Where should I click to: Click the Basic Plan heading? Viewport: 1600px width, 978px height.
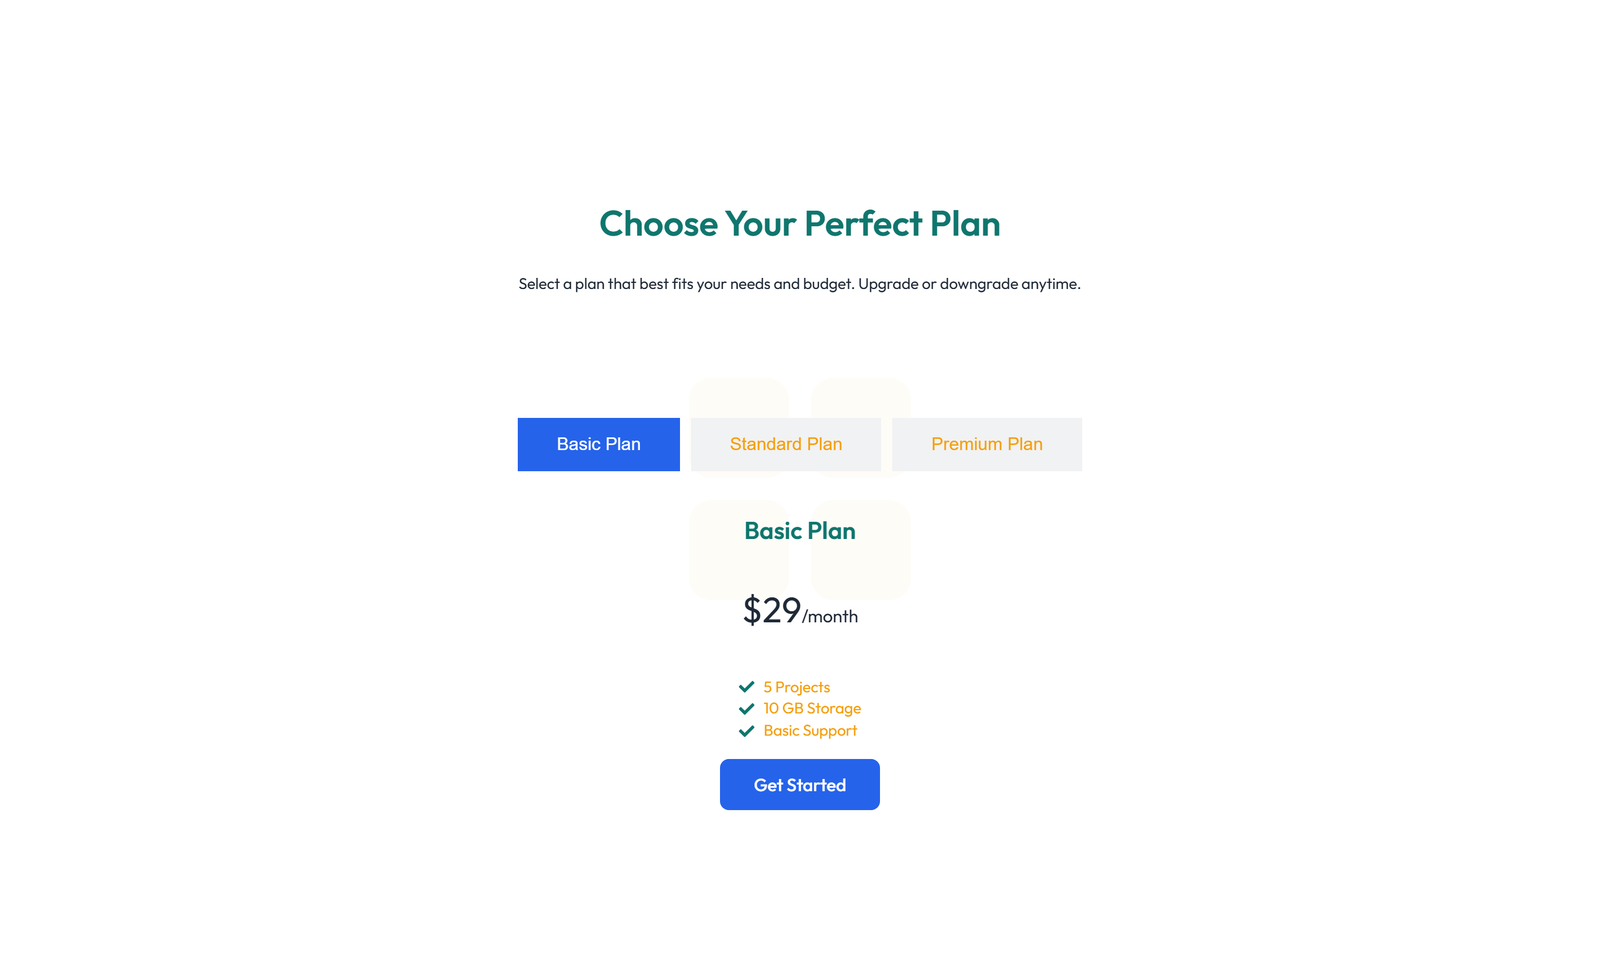[x=799, y=531]
